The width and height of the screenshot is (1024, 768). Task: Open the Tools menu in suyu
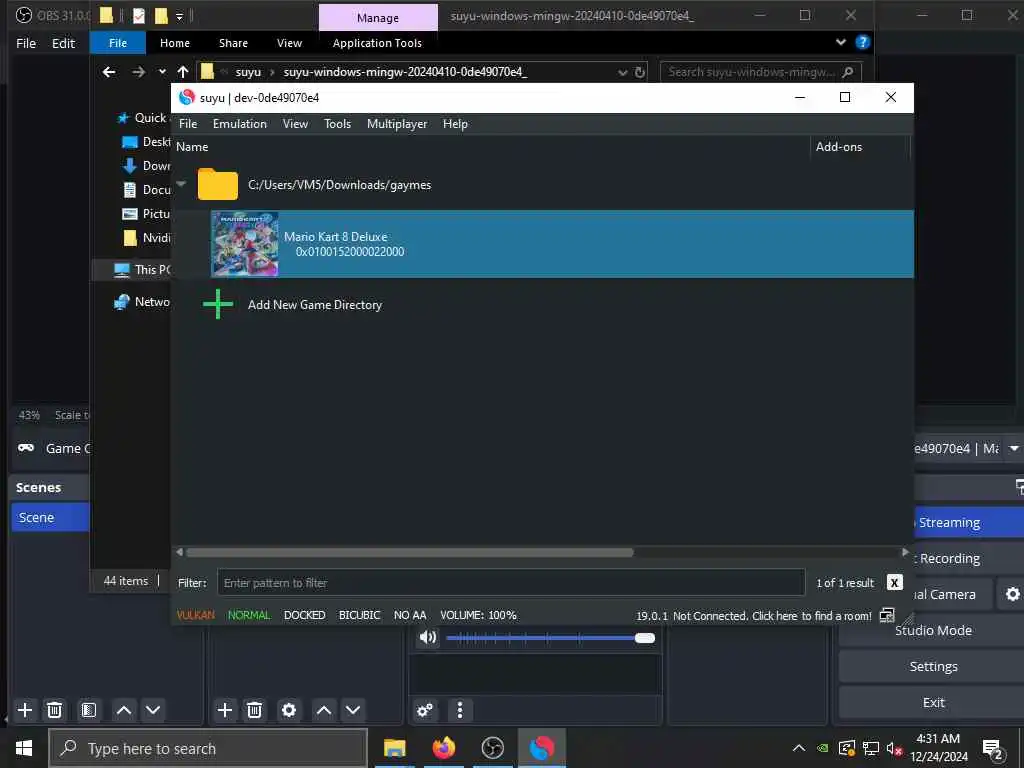(338, 124)
